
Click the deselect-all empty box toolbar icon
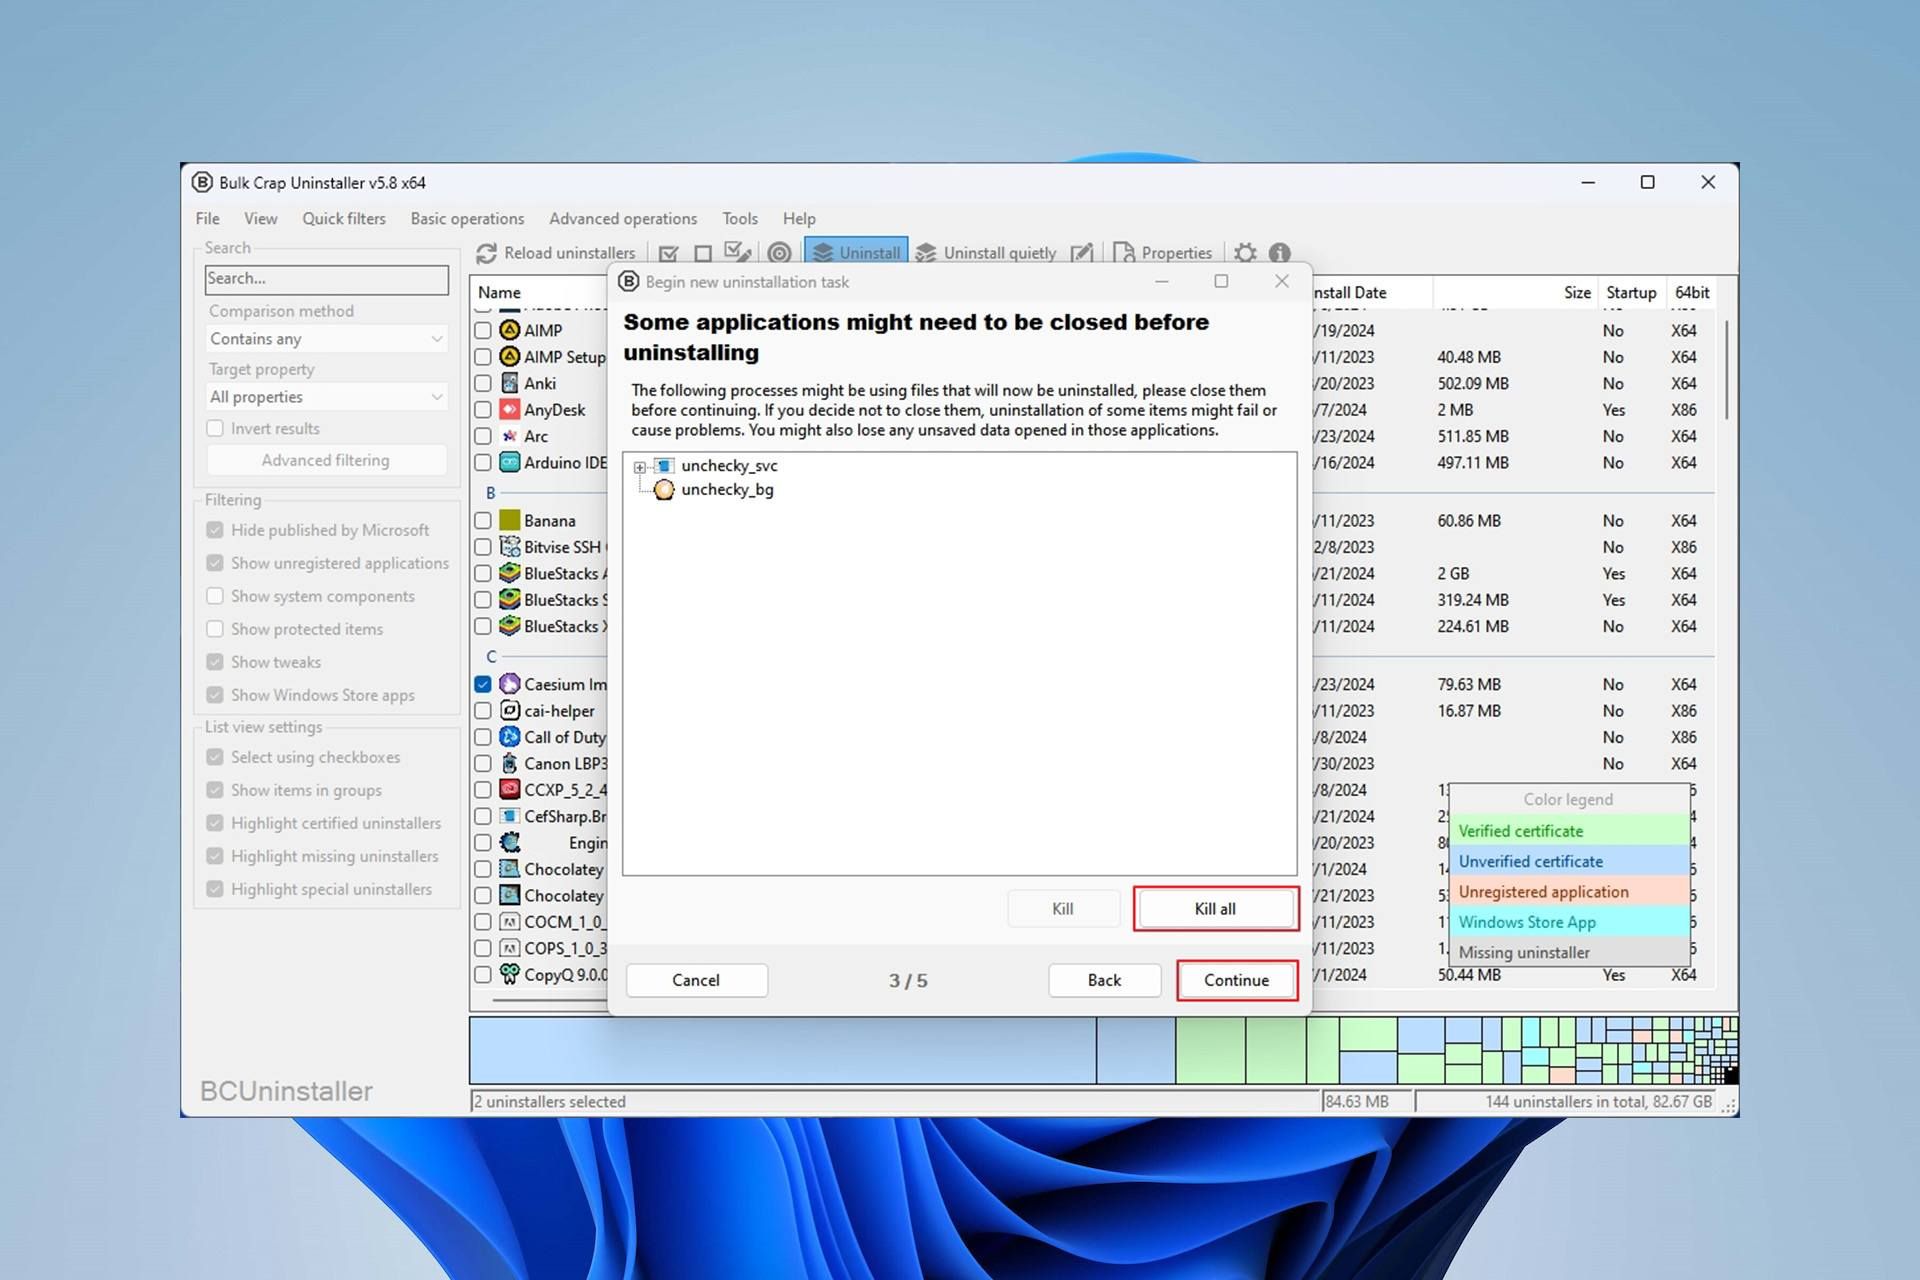(x=703, y=254)
